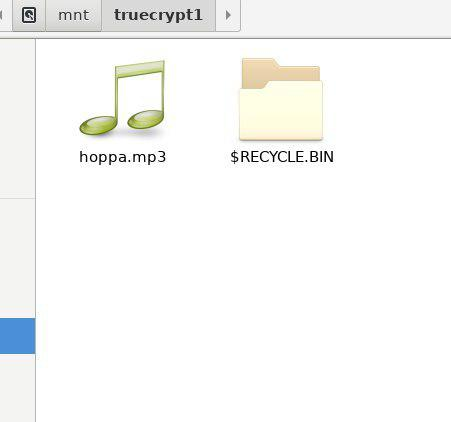This screenshot has height=422, width=451.
Task: Click sidebar section above the blue highlighted entry
Action: coord(17,258)
